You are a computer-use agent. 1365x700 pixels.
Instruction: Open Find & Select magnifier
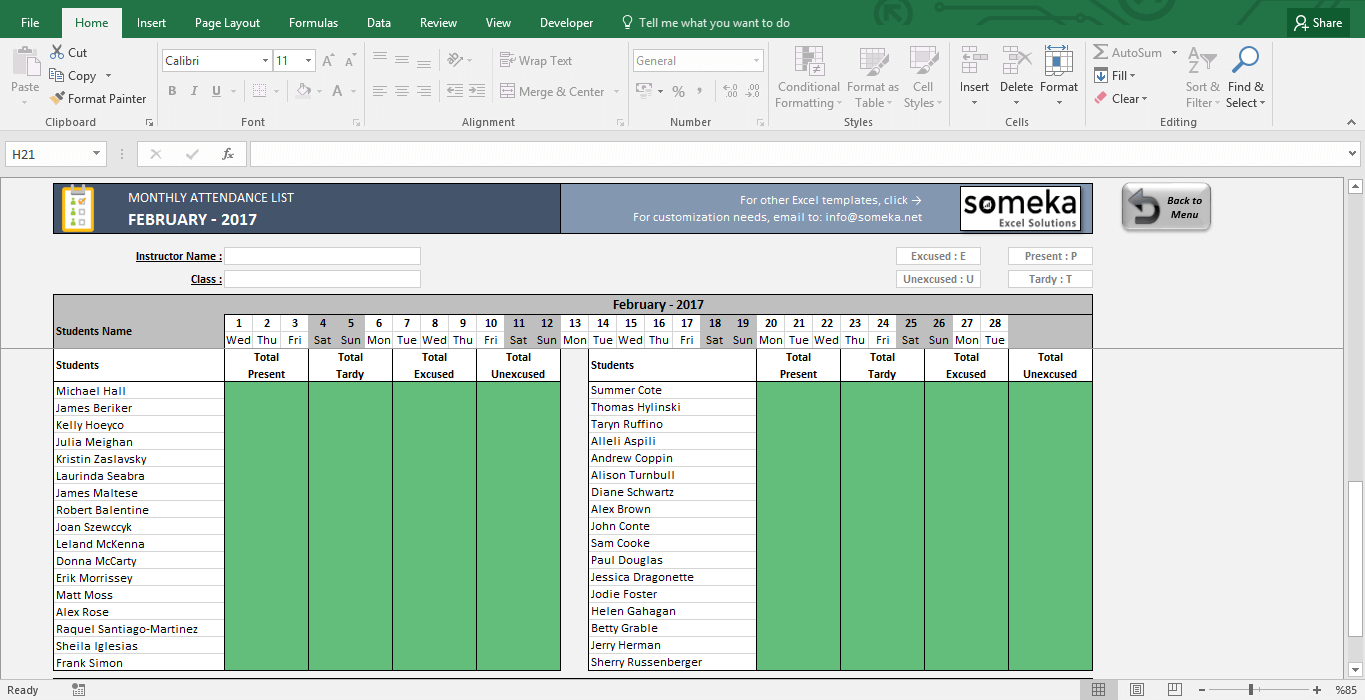pyautogui.click(x=1245, y=77)
